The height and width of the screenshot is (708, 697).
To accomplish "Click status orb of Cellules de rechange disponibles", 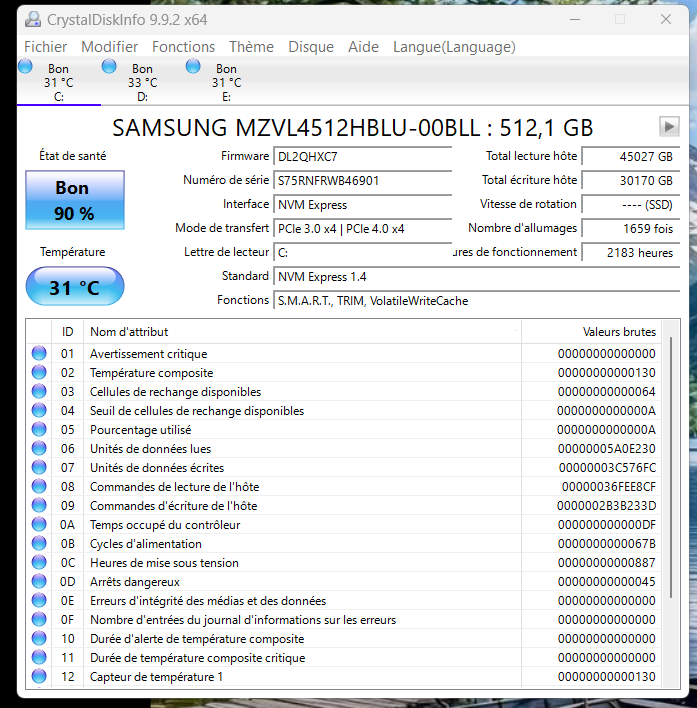I will [39, 391].
